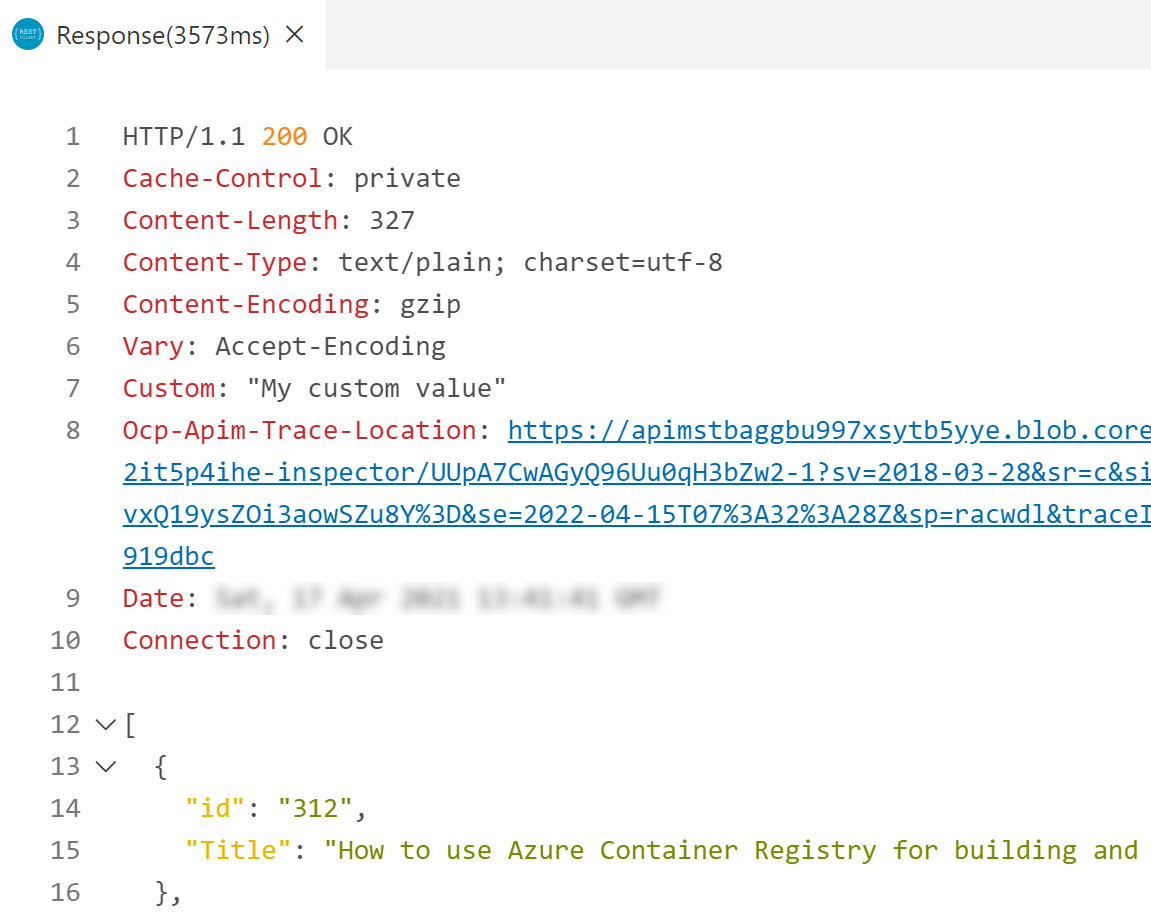The height and width of the screenshot is (913, 1151).
Task: Click the "My custom value" header value
Action: point(377,388)
